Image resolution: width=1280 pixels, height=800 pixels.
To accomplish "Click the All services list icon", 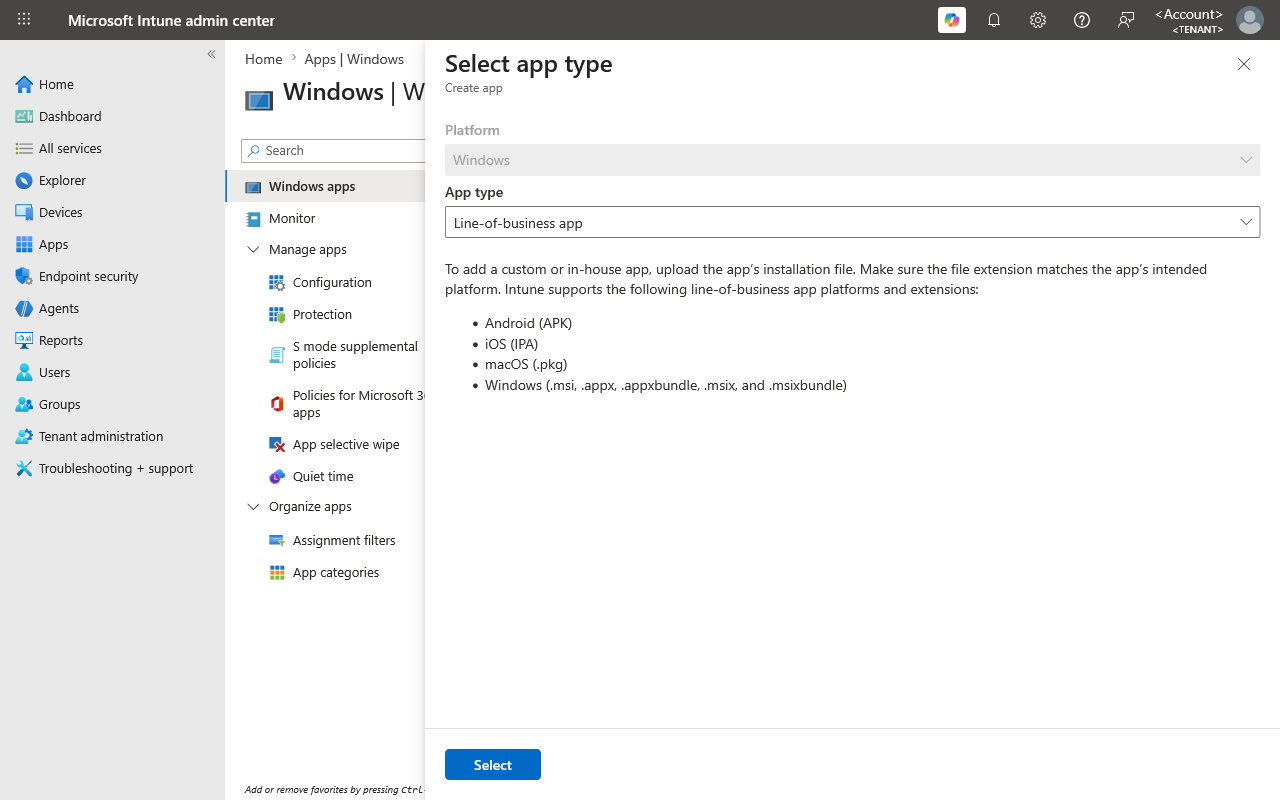I will pyautogui.click(x=24, y=148).
